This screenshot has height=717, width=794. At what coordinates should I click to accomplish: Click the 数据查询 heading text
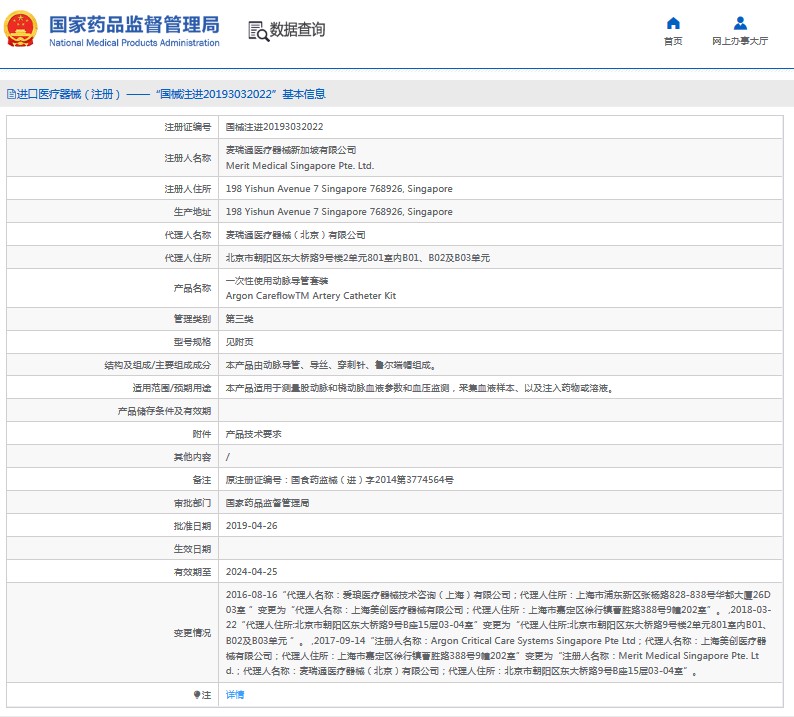coord(297,29)
